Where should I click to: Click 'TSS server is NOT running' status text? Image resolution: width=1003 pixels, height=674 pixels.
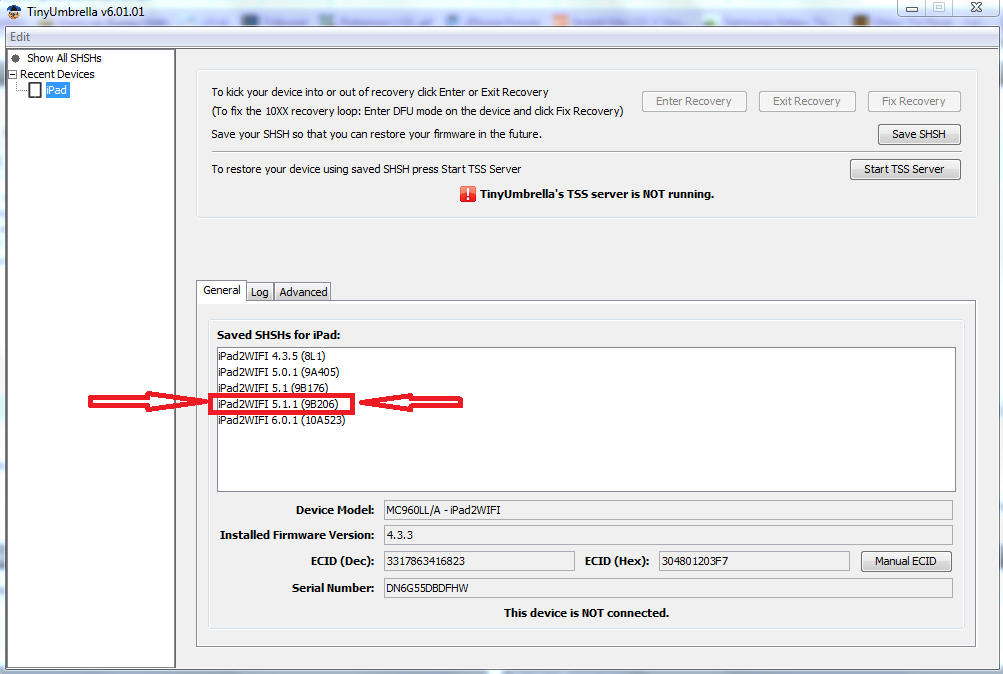point(597,194)
